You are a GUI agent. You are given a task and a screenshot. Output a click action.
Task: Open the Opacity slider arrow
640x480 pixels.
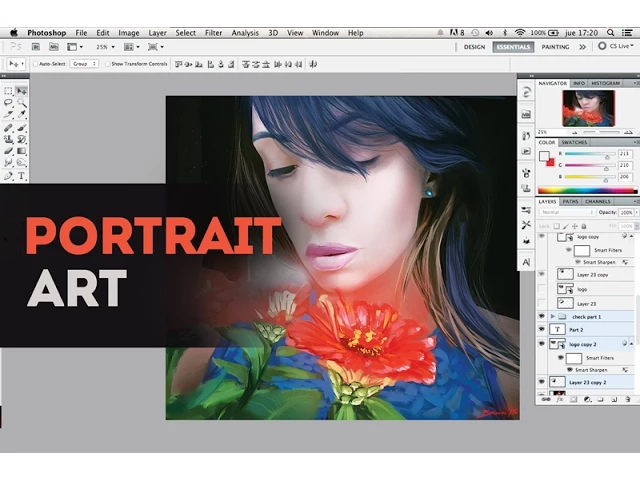[637, 213]
